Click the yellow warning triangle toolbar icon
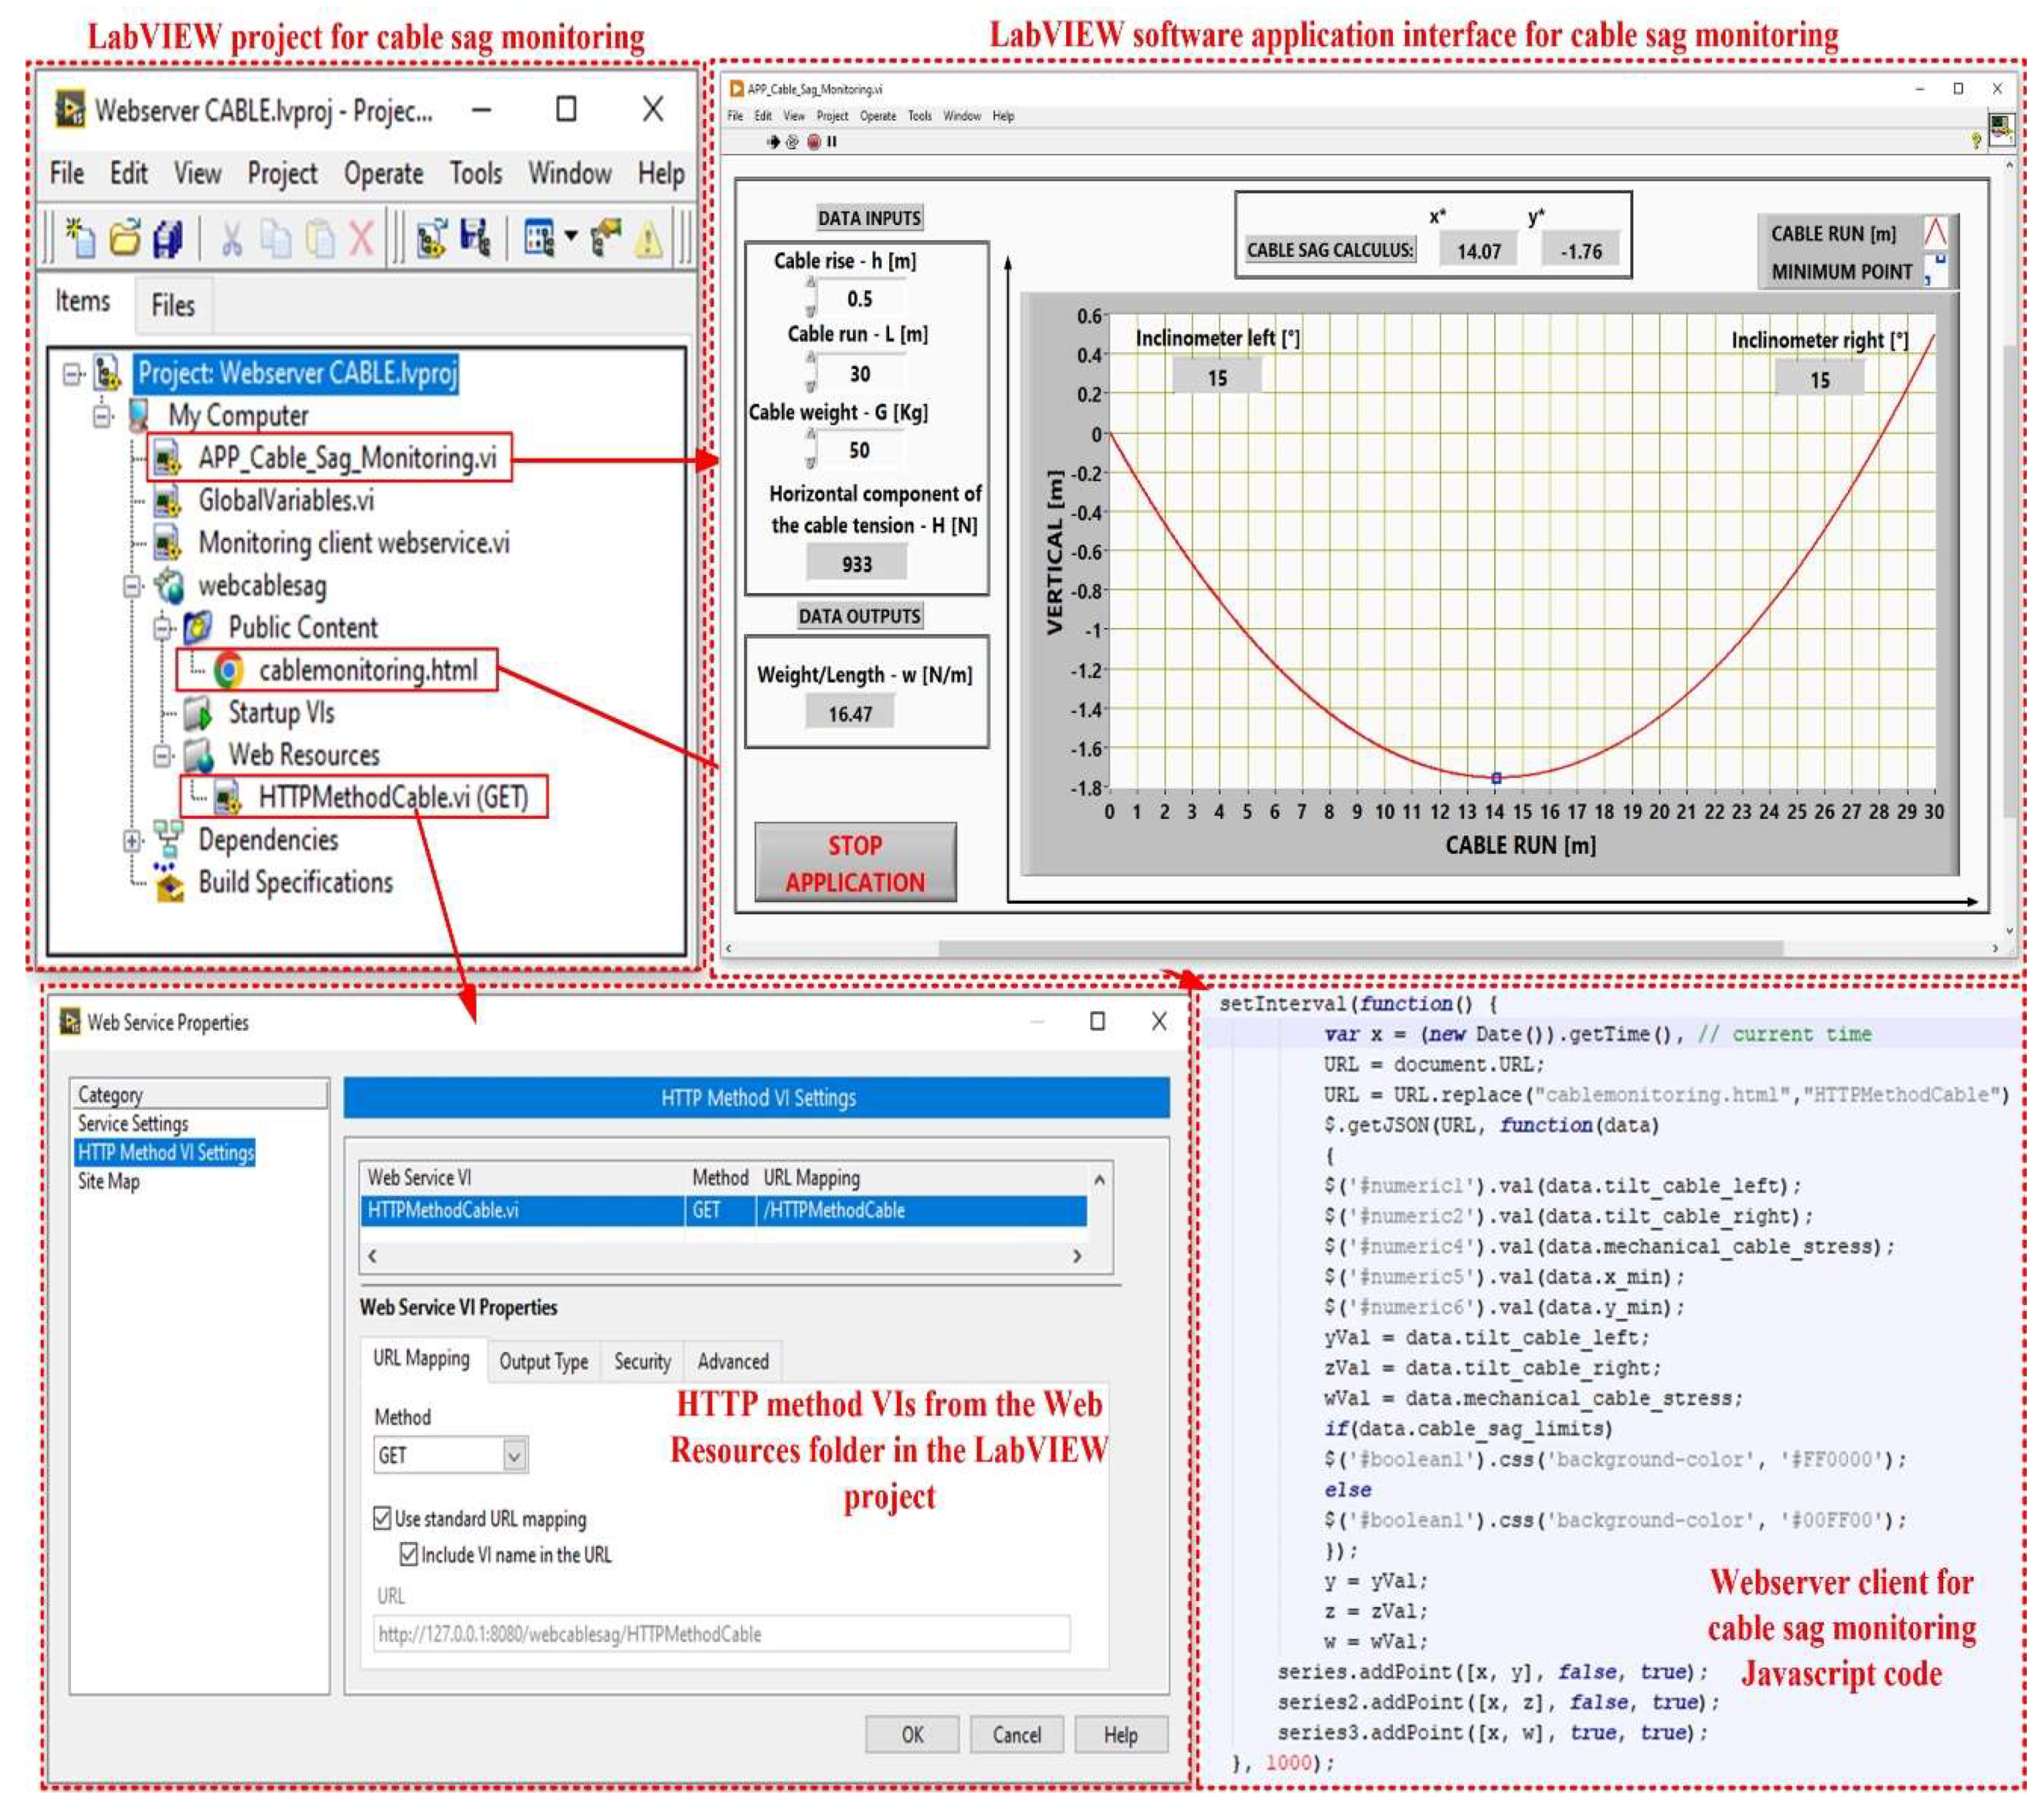Image resolution: width=2044 pixels, height=1809 pixels. (649, 239)
